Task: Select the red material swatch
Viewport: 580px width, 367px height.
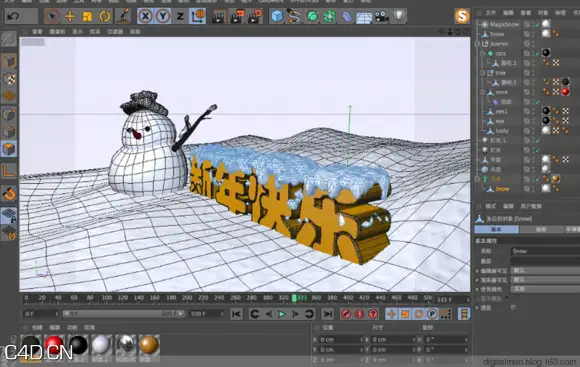Action: coord(54,344)
